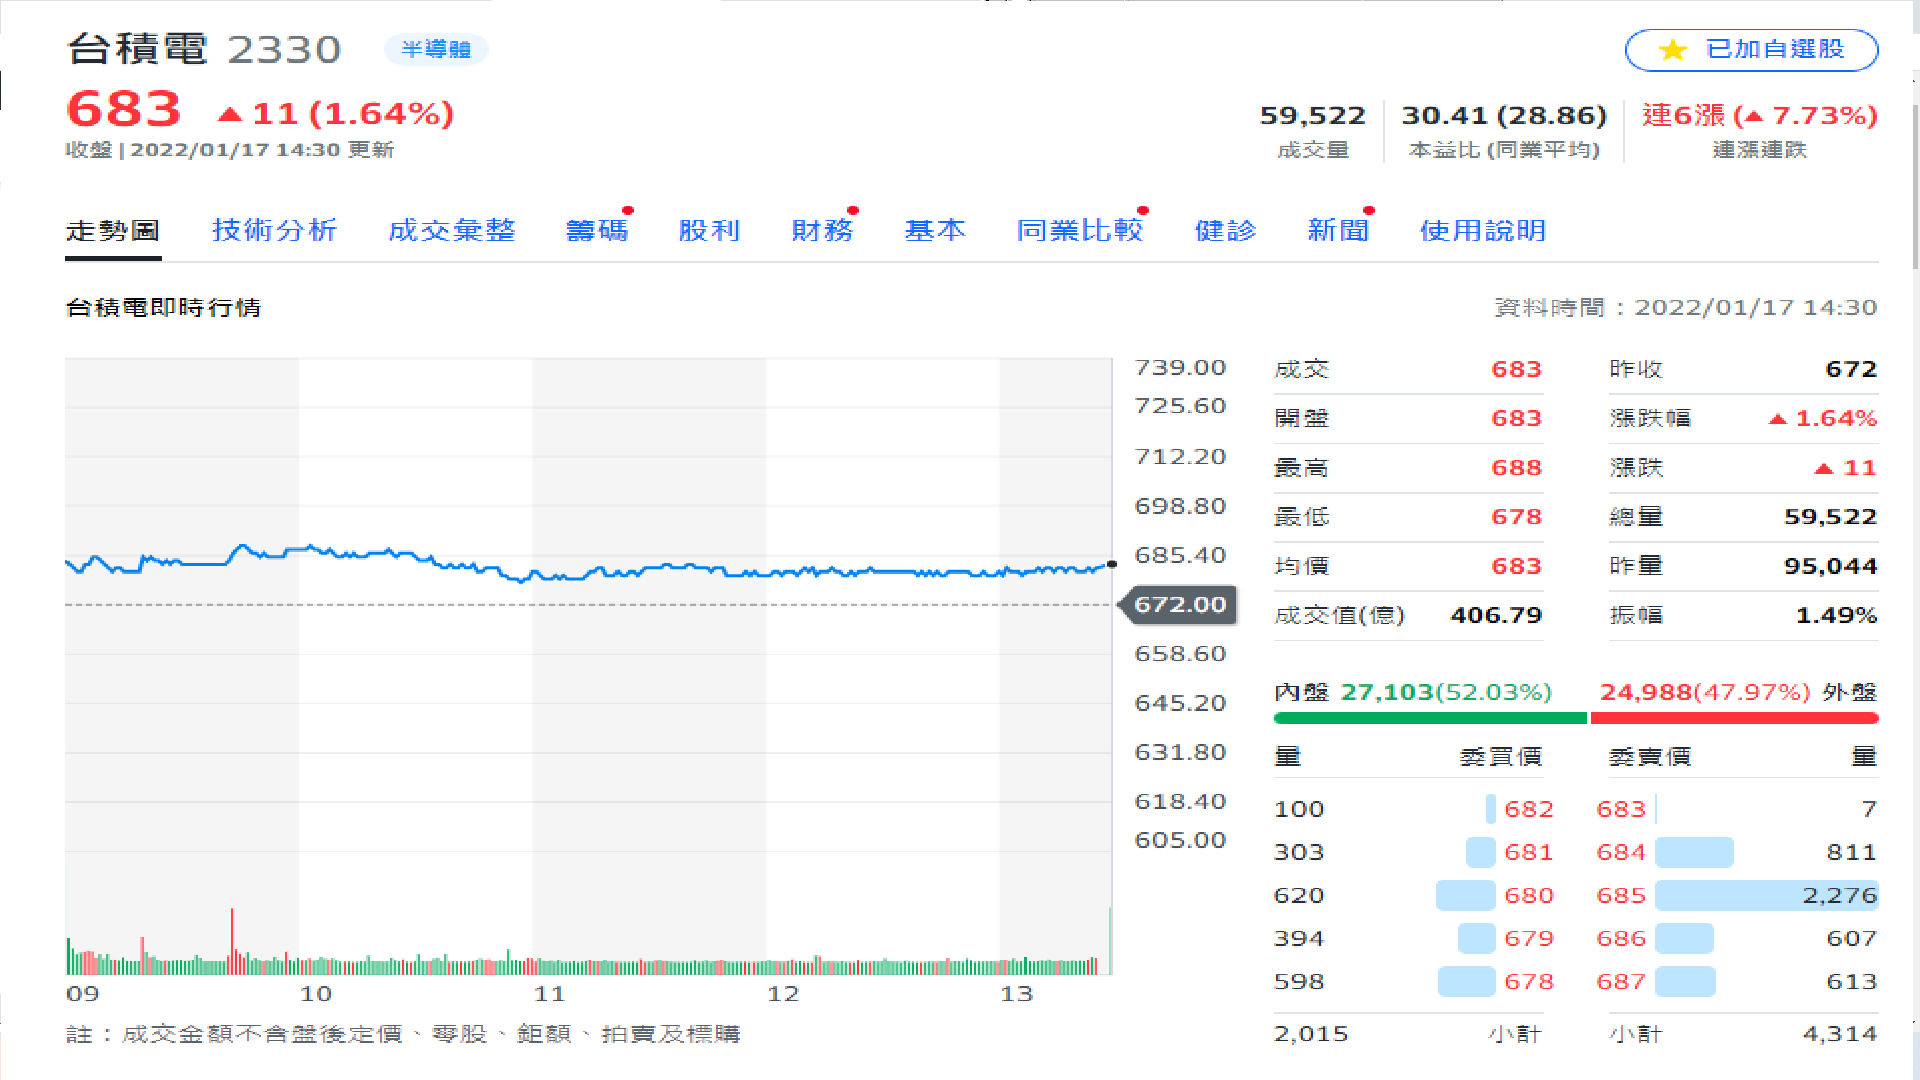Select the 股利 tab
Screen dimensions: 1920x1080
pos(709,230)
